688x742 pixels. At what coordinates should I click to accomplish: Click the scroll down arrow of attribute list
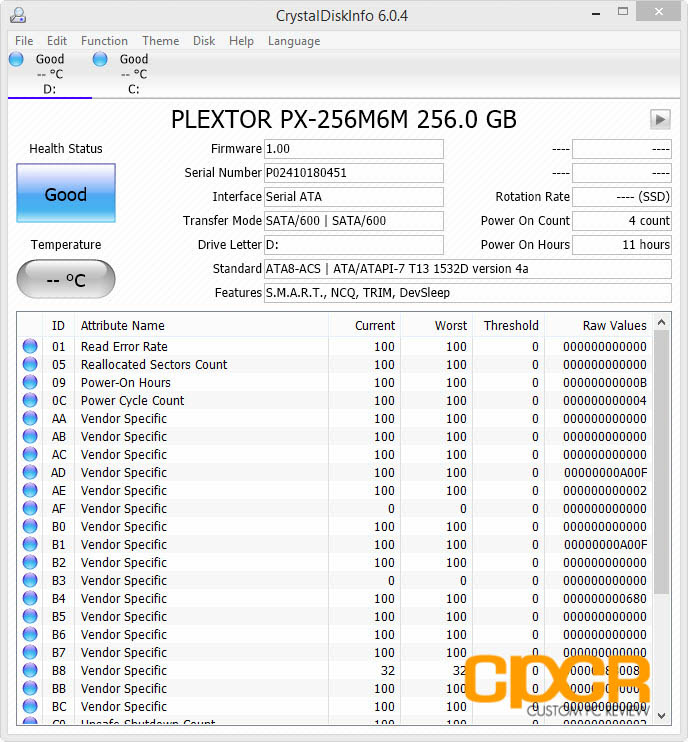(x=662, y=716)
